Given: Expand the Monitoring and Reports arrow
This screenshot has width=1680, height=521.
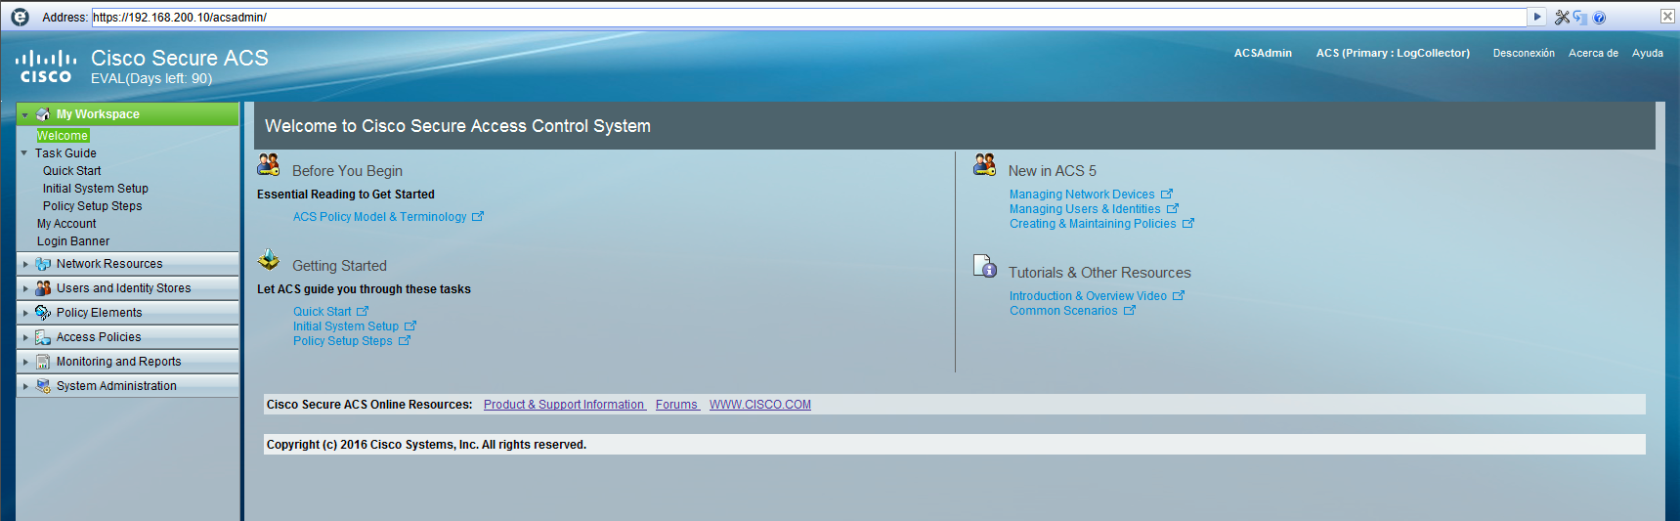Looking at the screenshot, I should click(x=25, y=362).
